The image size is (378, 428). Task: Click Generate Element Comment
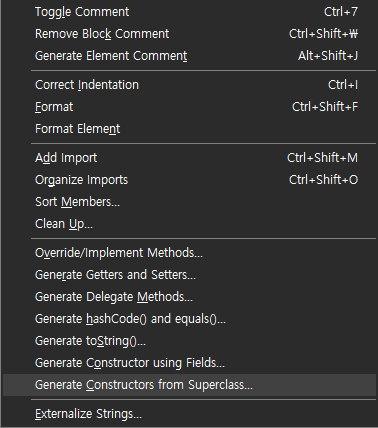(x=189, y=56)
